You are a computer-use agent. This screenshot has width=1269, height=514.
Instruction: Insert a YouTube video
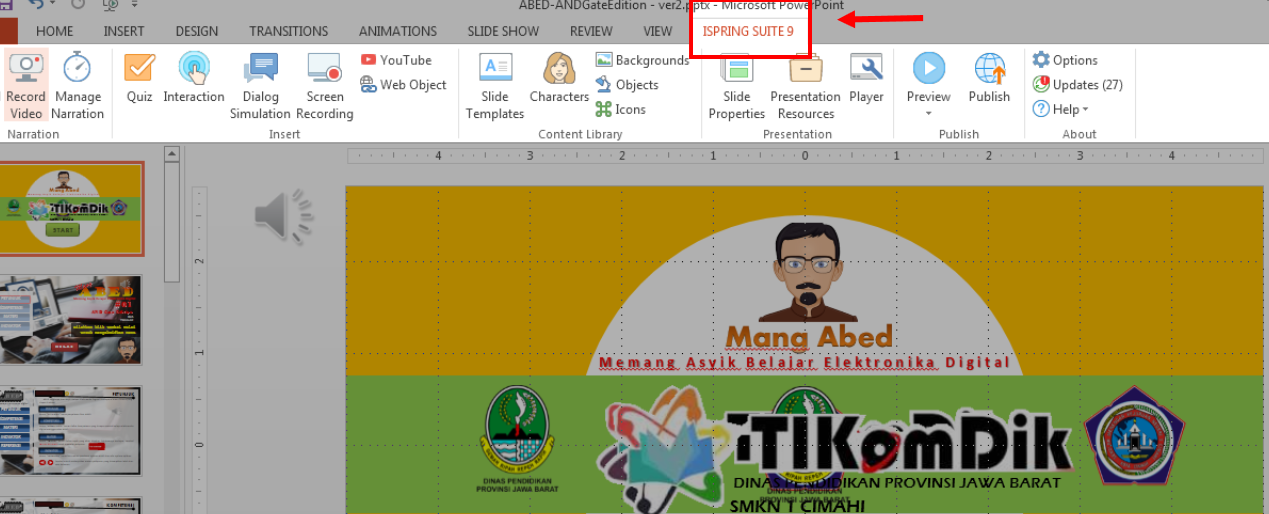click(x=396, y=60)
